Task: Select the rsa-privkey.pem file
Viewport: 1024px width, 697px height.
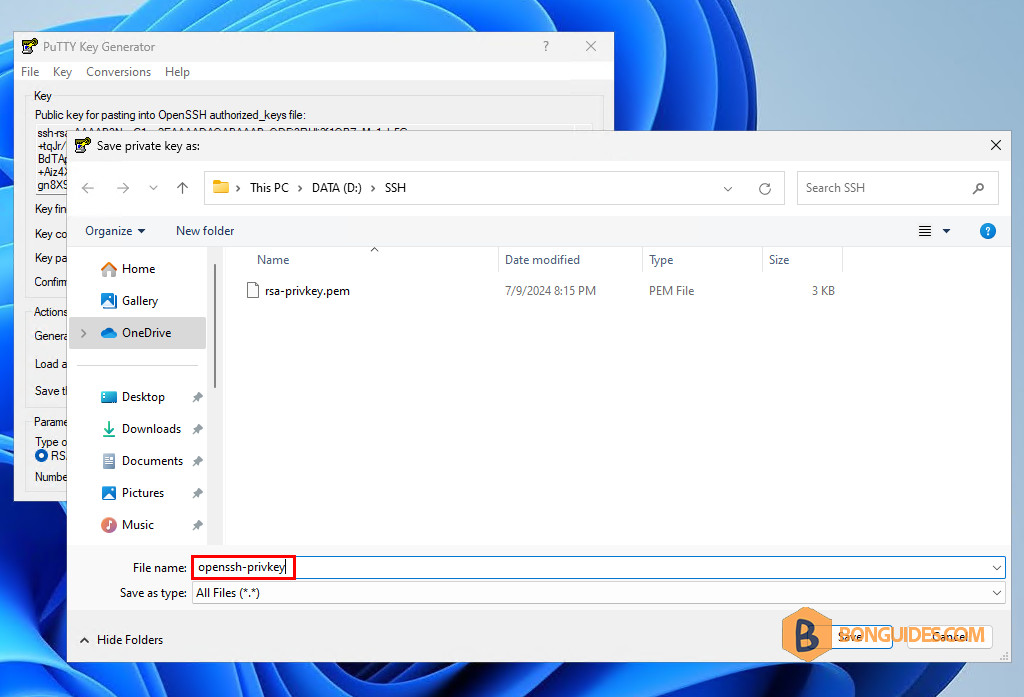Action: click(x=307, y=291)
